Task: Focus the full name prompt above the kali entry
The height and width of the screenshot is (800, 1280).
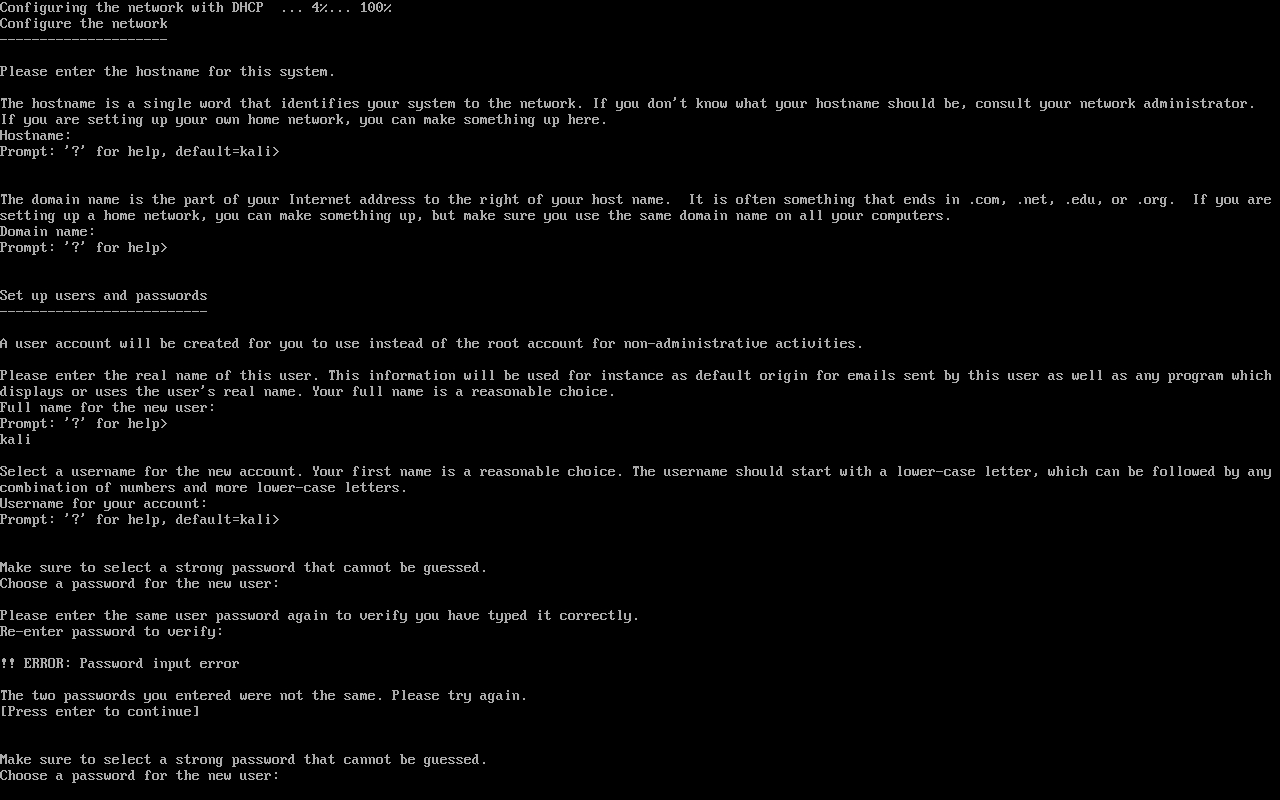Action: [x=84, y=424]
